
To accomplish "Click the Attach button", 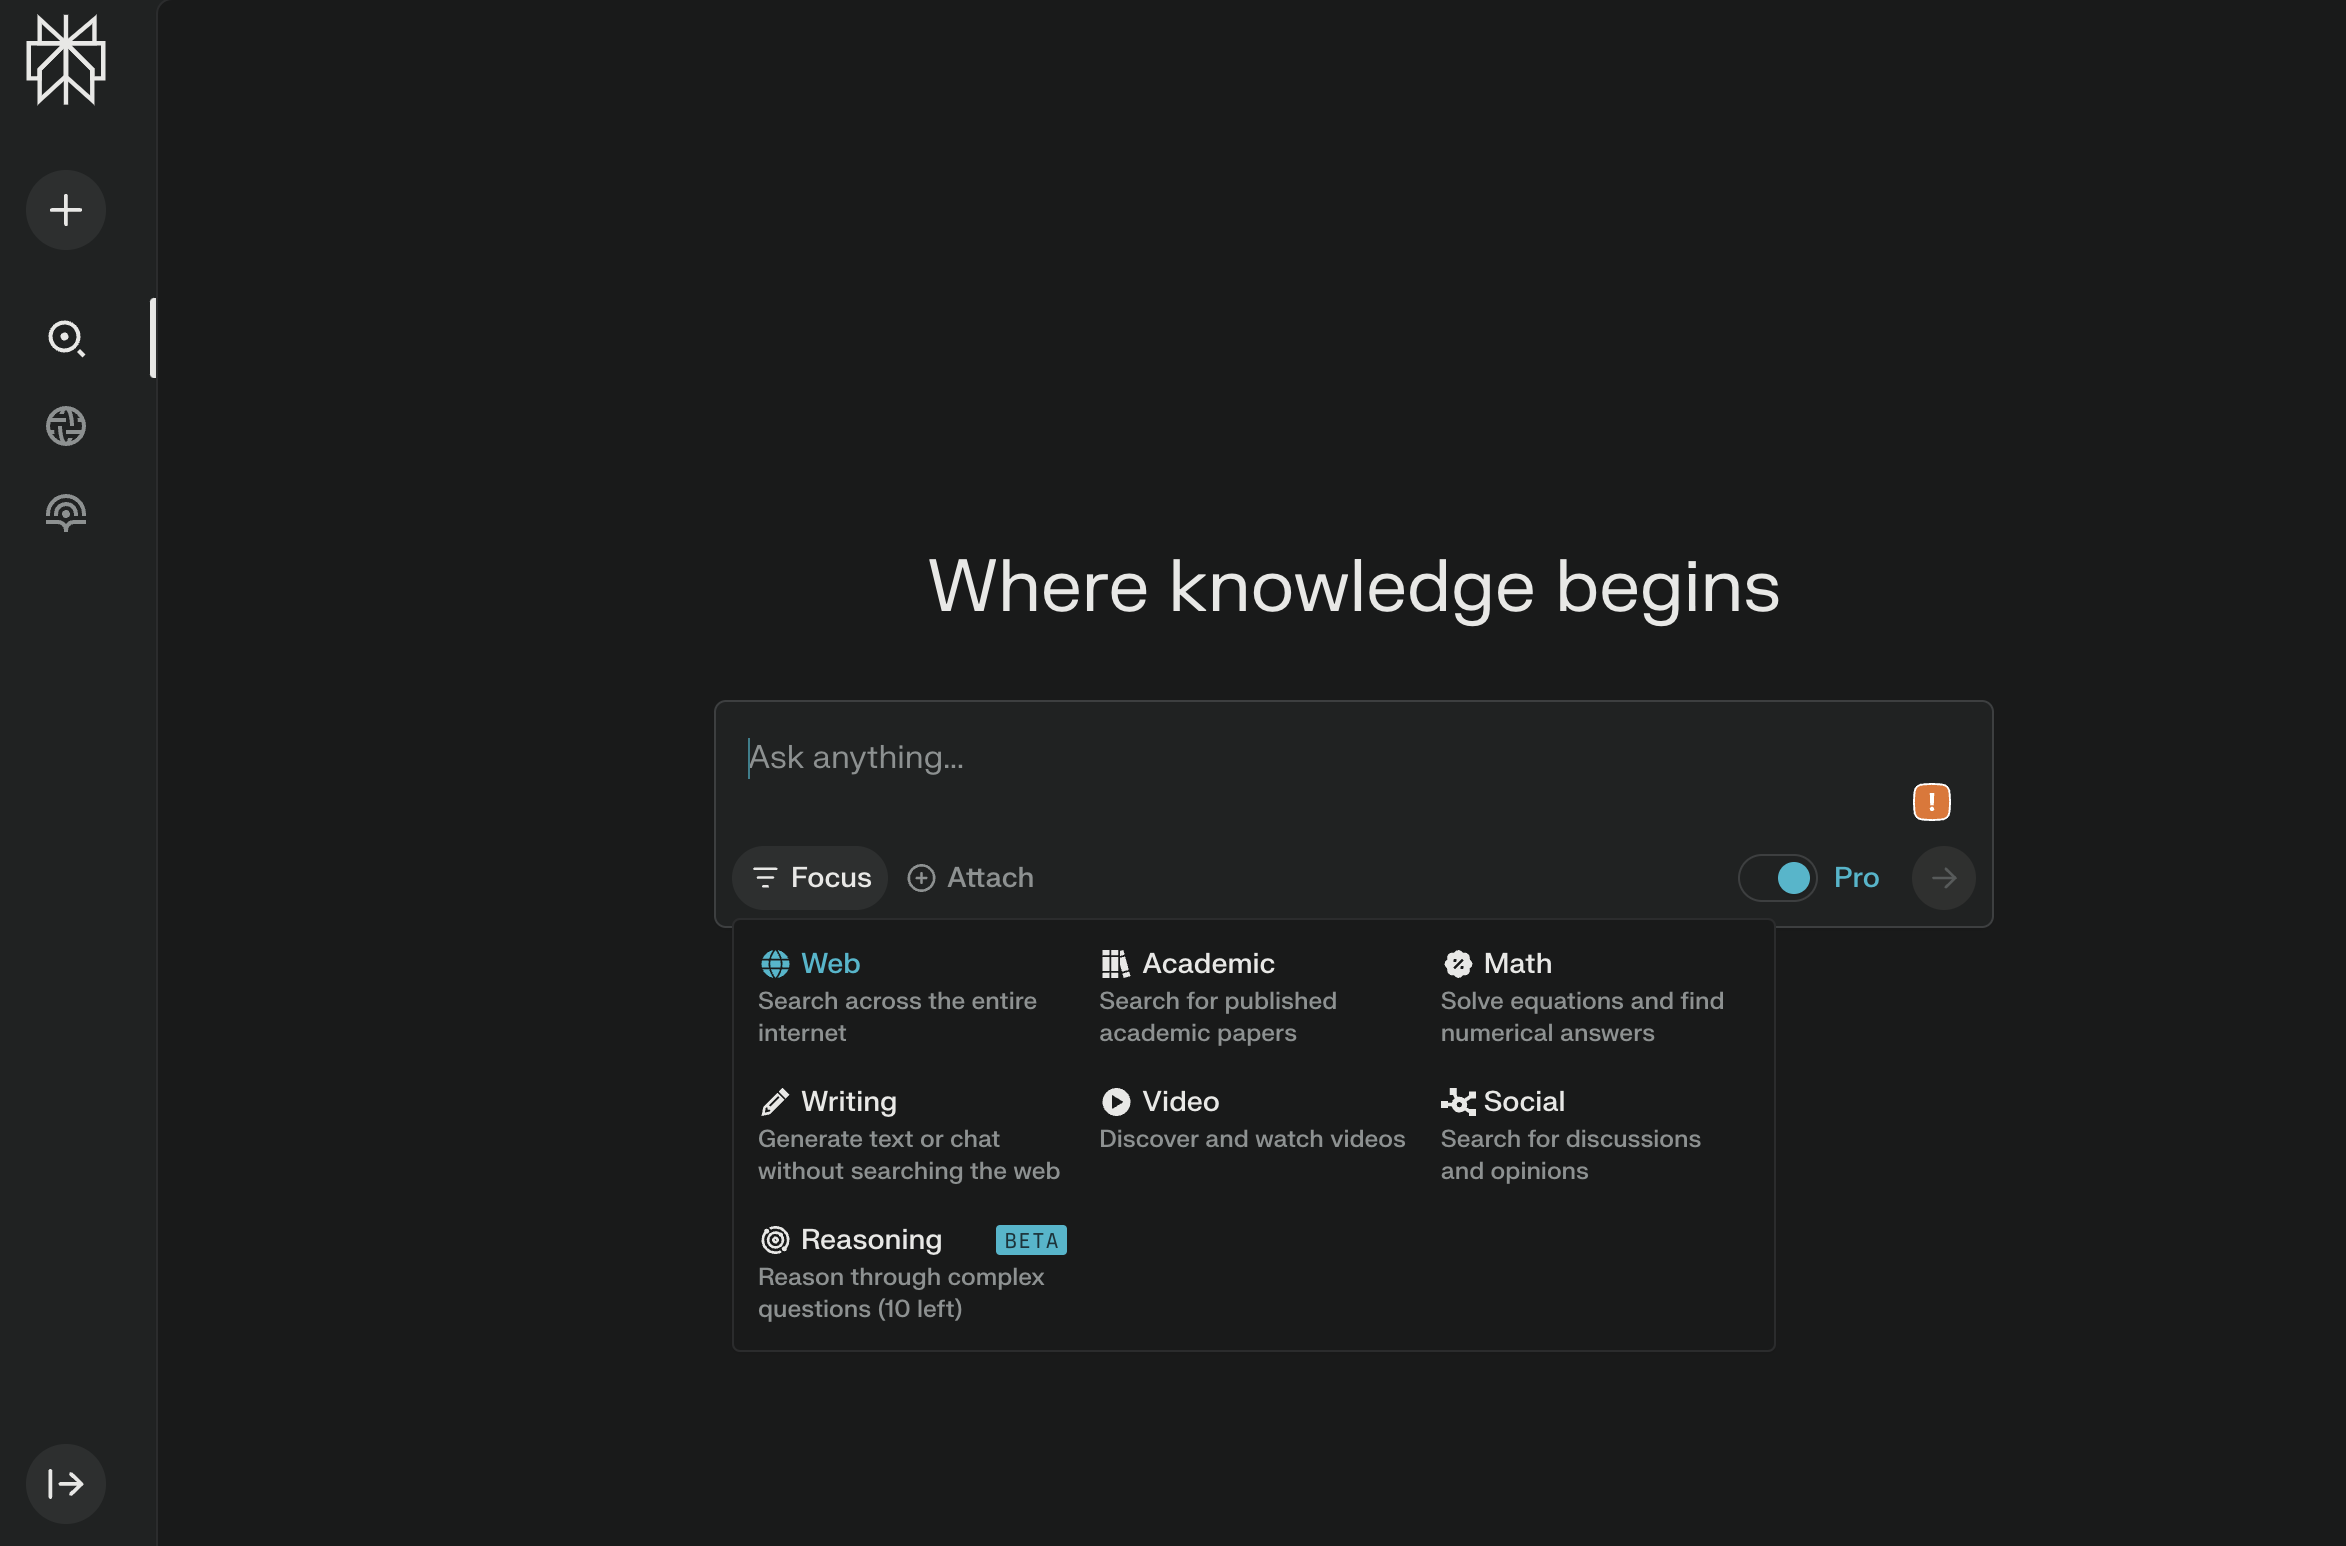I will [970, 878].
